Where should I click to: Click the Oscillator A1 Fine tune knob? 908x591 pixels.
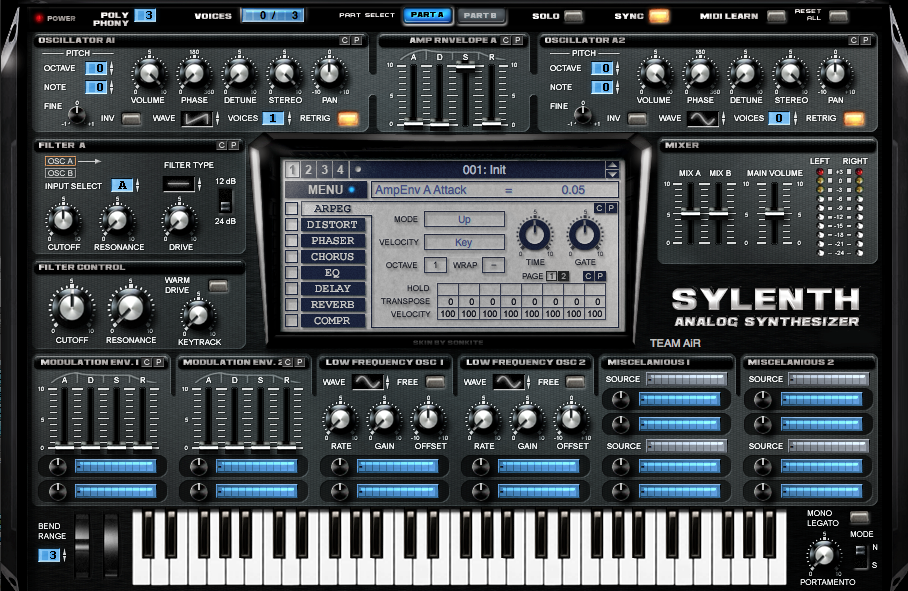(76, 114)
